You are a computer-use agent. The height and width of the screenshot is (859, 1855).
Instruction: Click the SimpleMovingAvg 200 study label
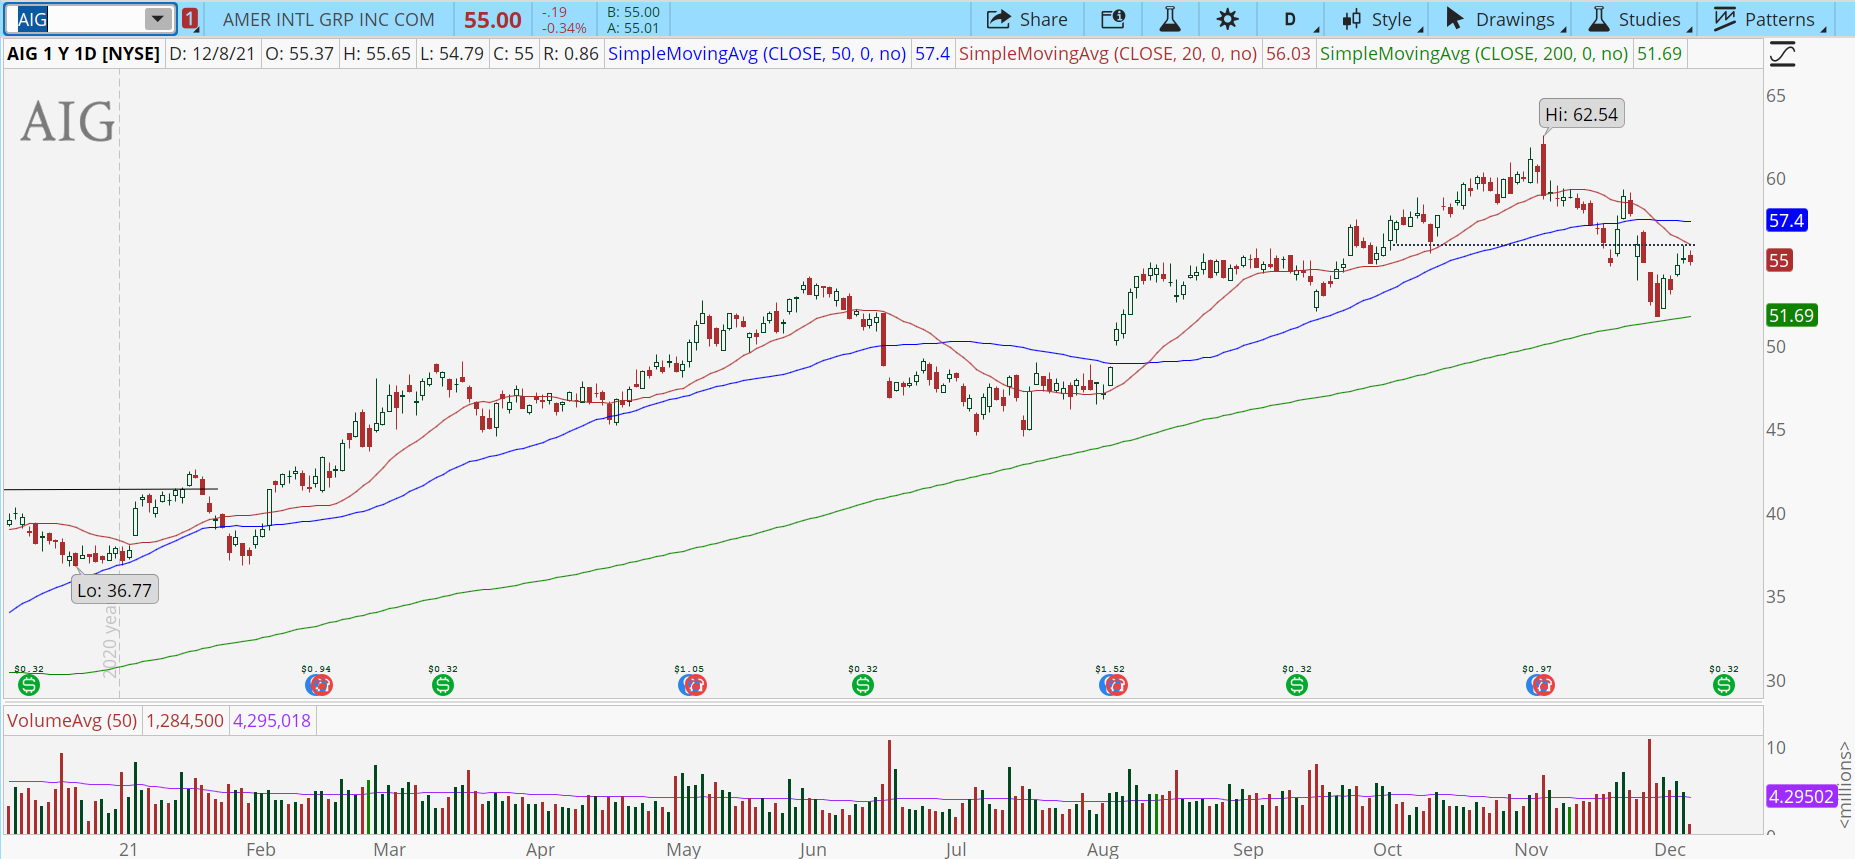[1474, 54]
